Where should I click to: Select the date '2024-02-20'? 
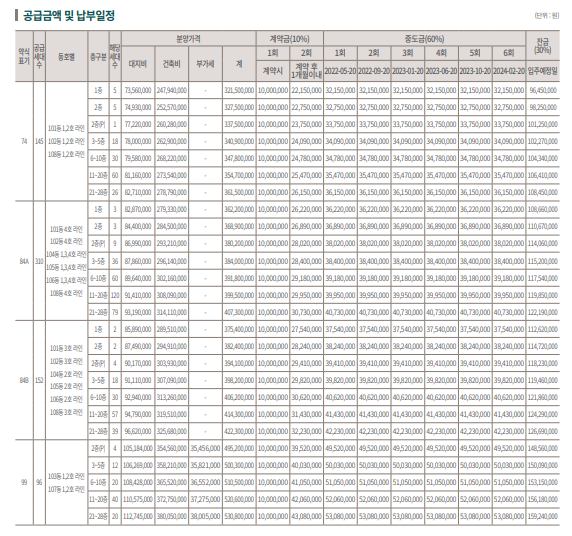point(509,71)
